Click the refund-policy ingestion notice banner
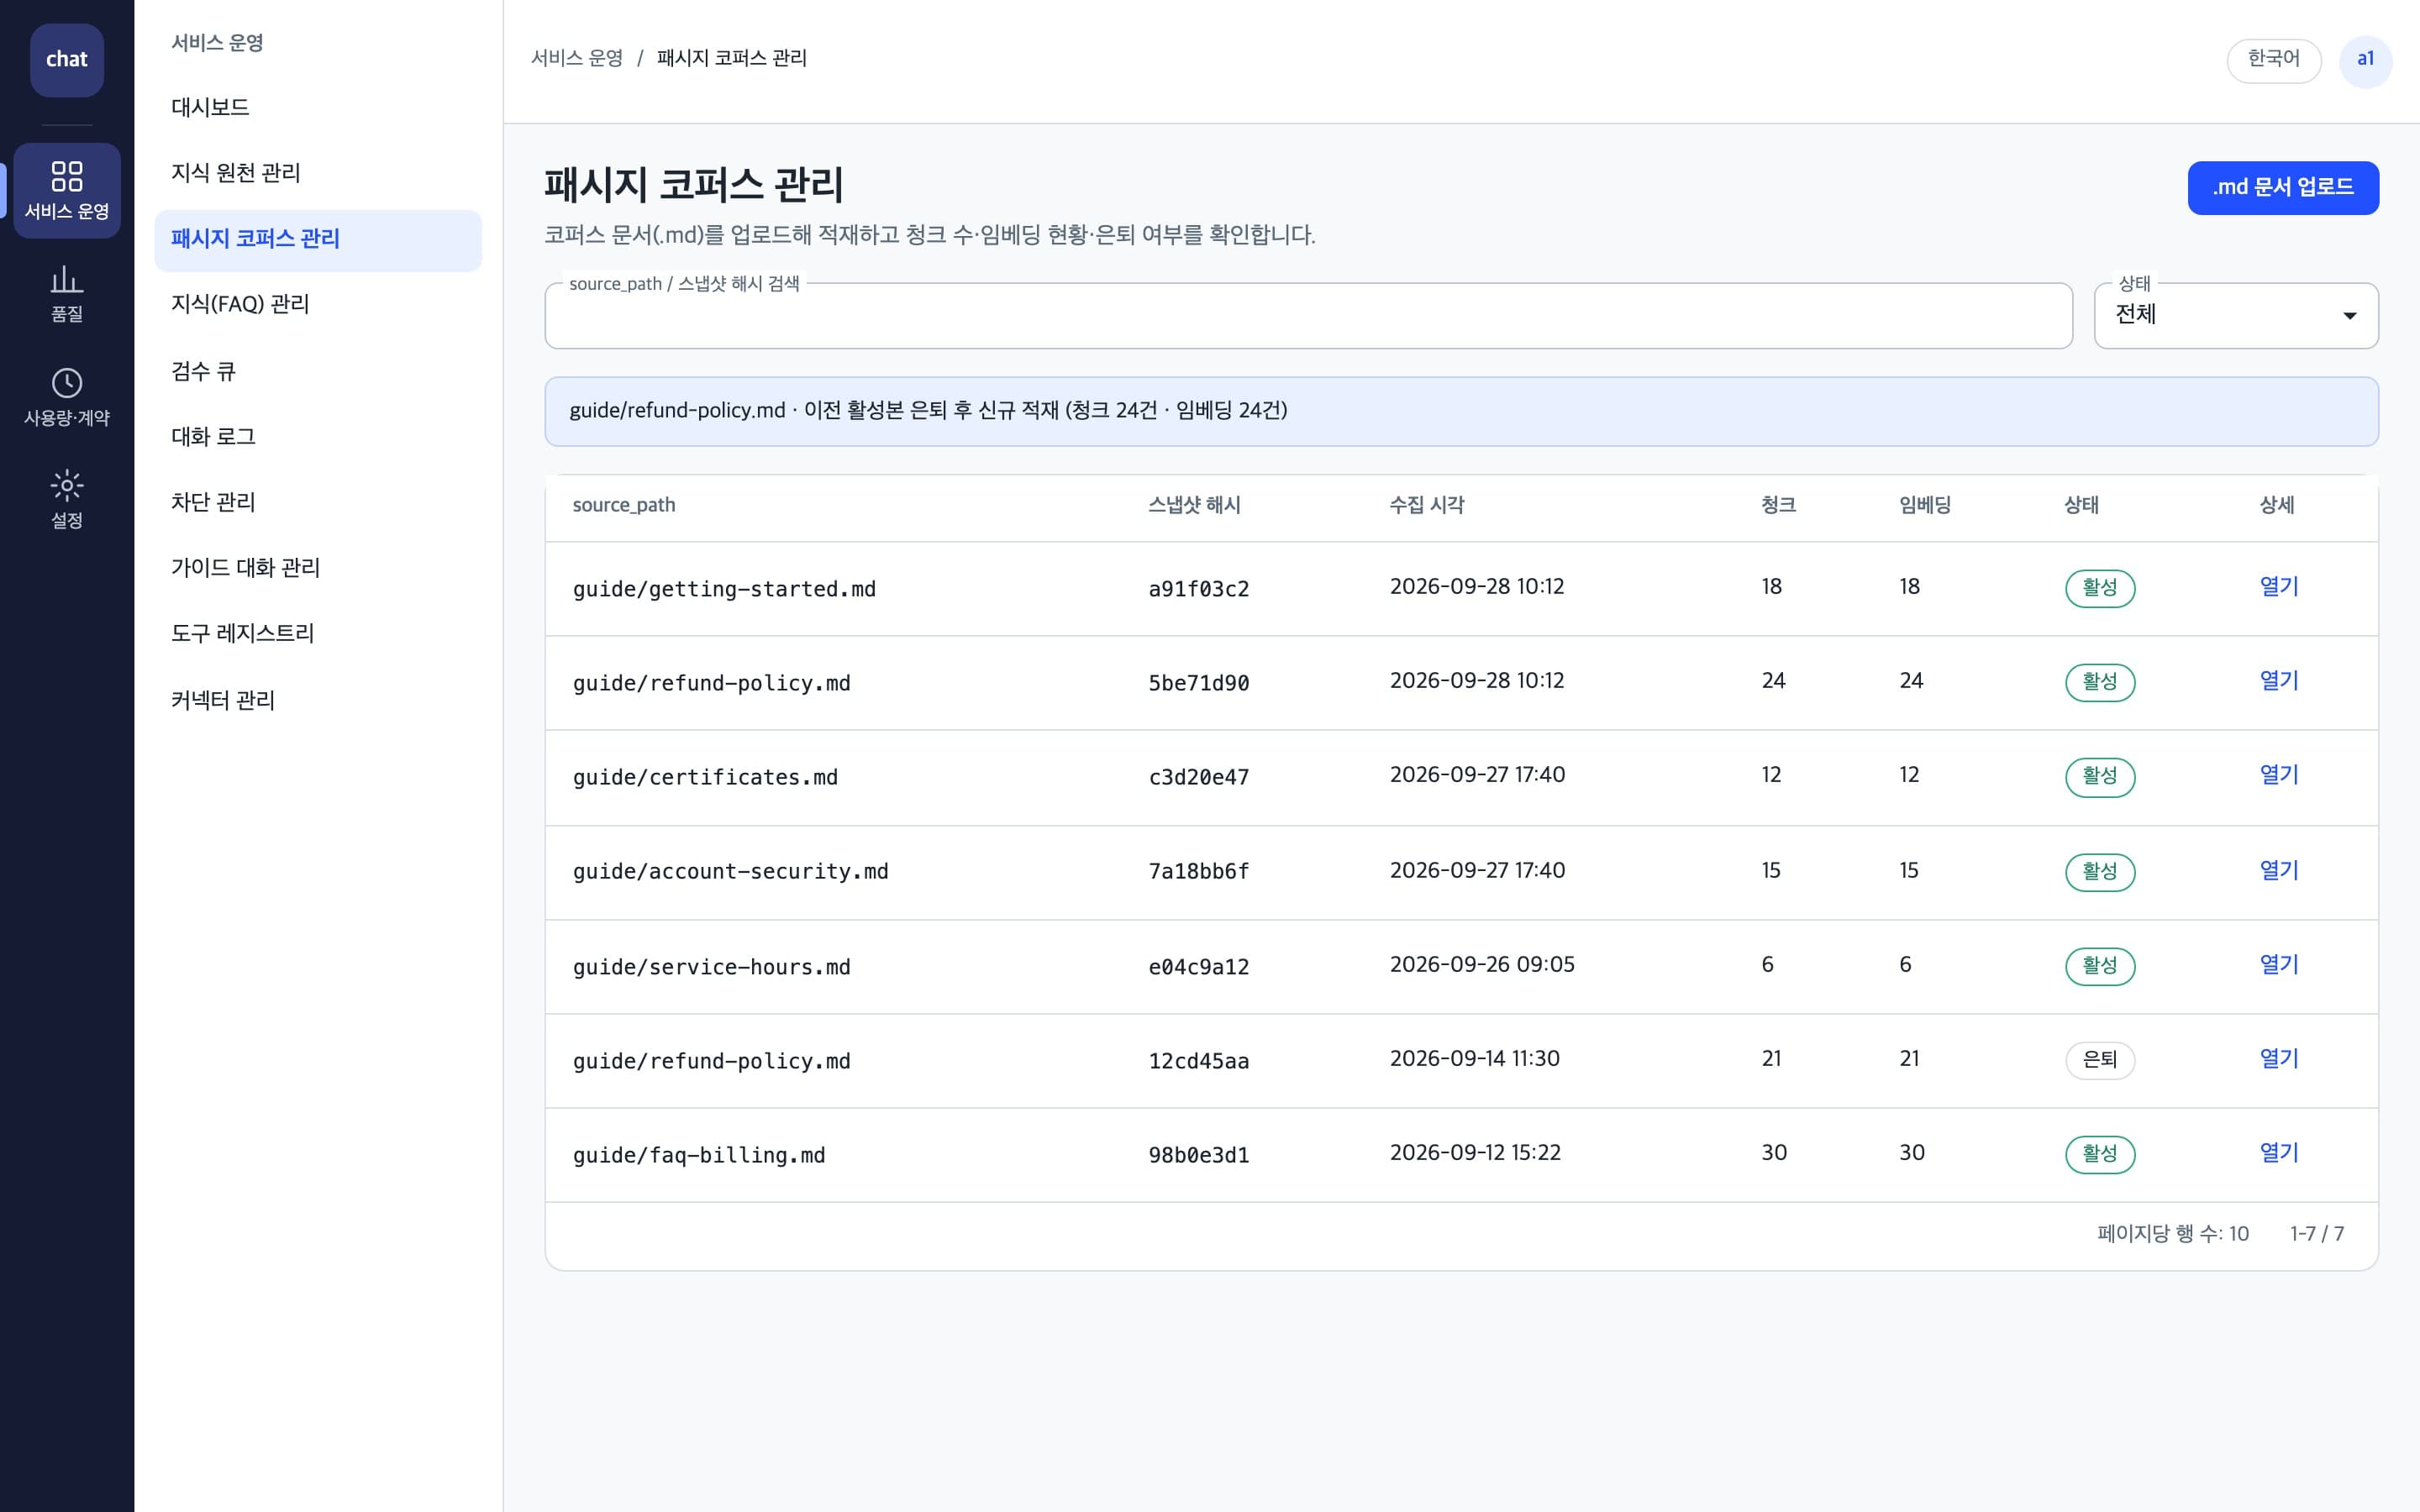Viewport: 2420px width, 1512px height. (x=1461, y=411)
